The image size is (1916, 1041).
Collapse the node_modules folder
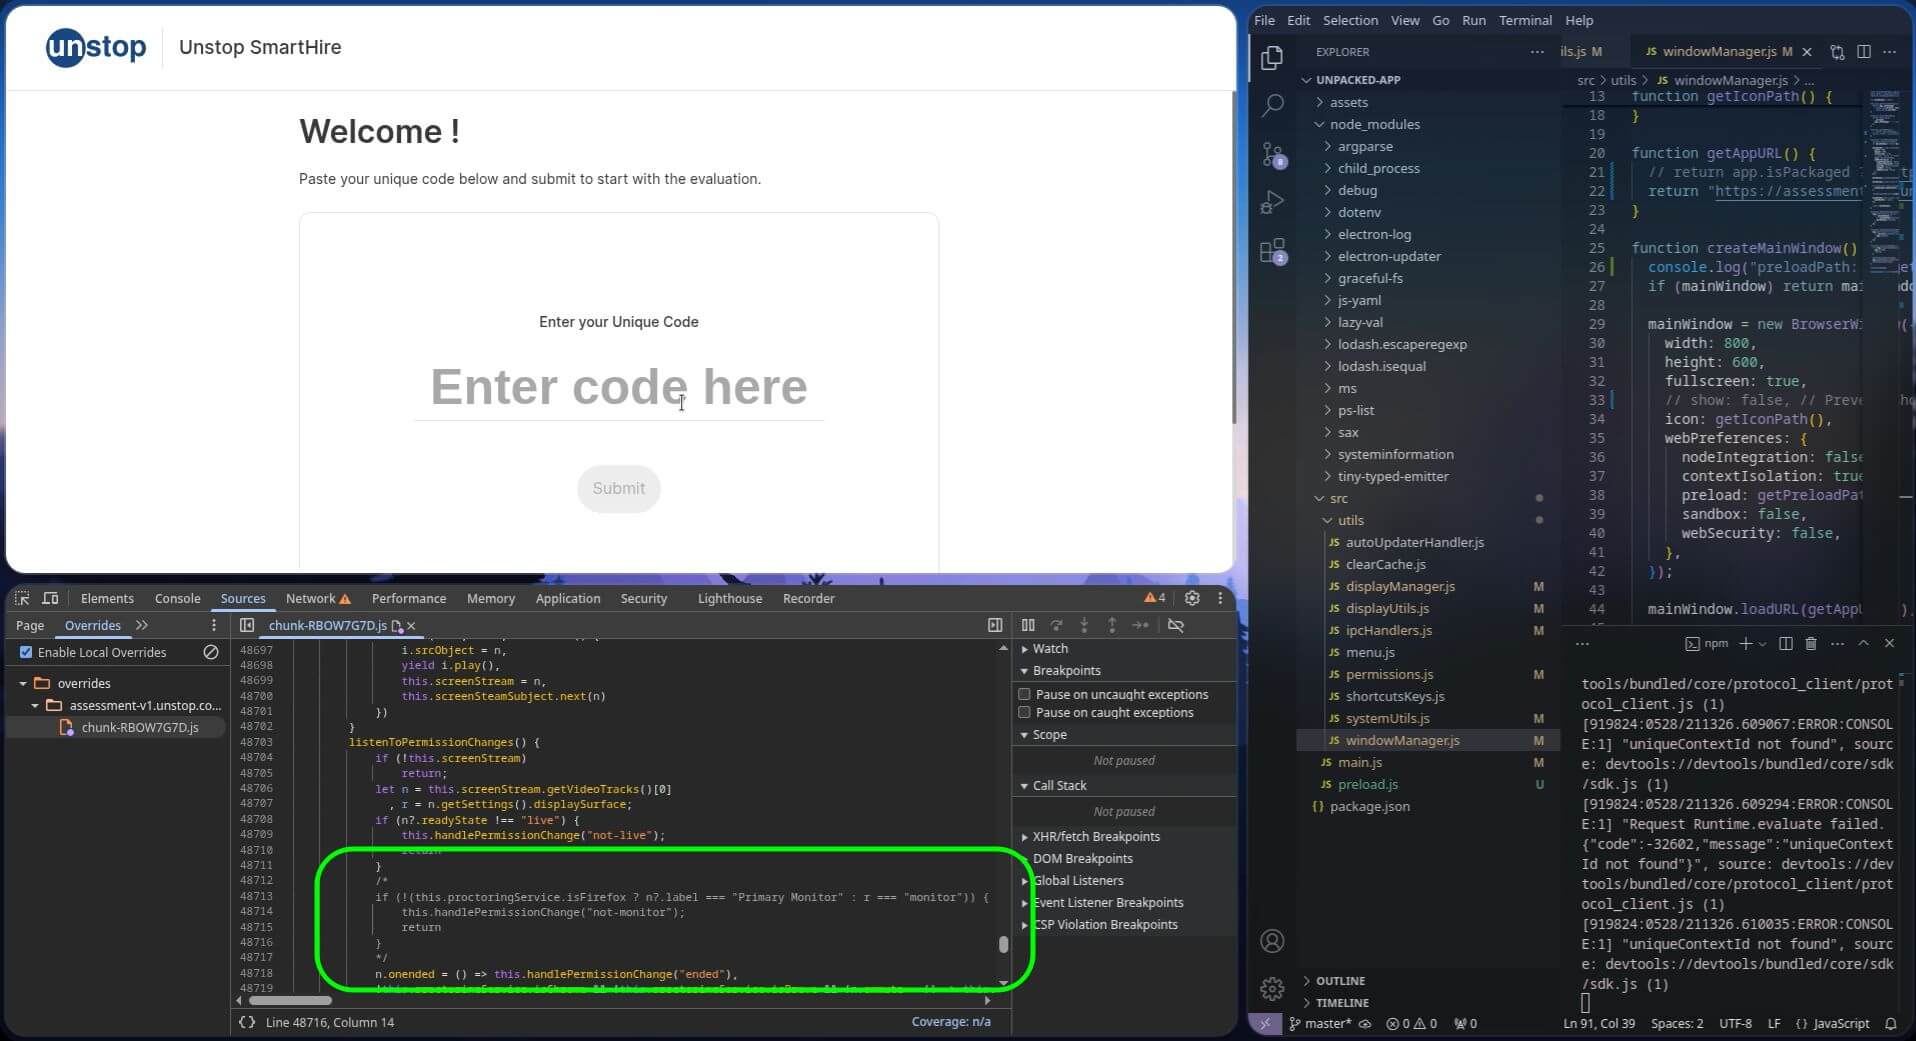pos(1322,124)
